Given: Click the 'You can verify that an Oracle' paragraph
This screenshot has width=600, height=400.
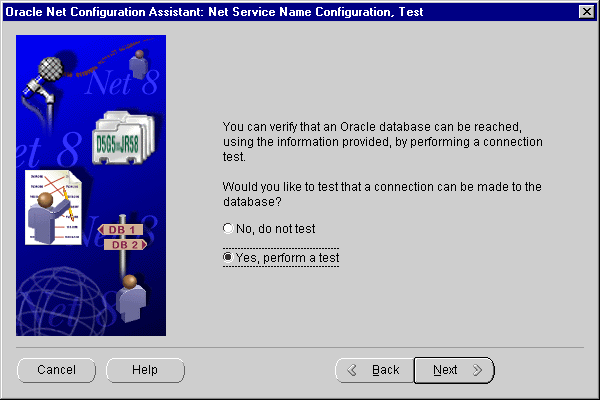Looking at the screenshot, I should (383, 142).
